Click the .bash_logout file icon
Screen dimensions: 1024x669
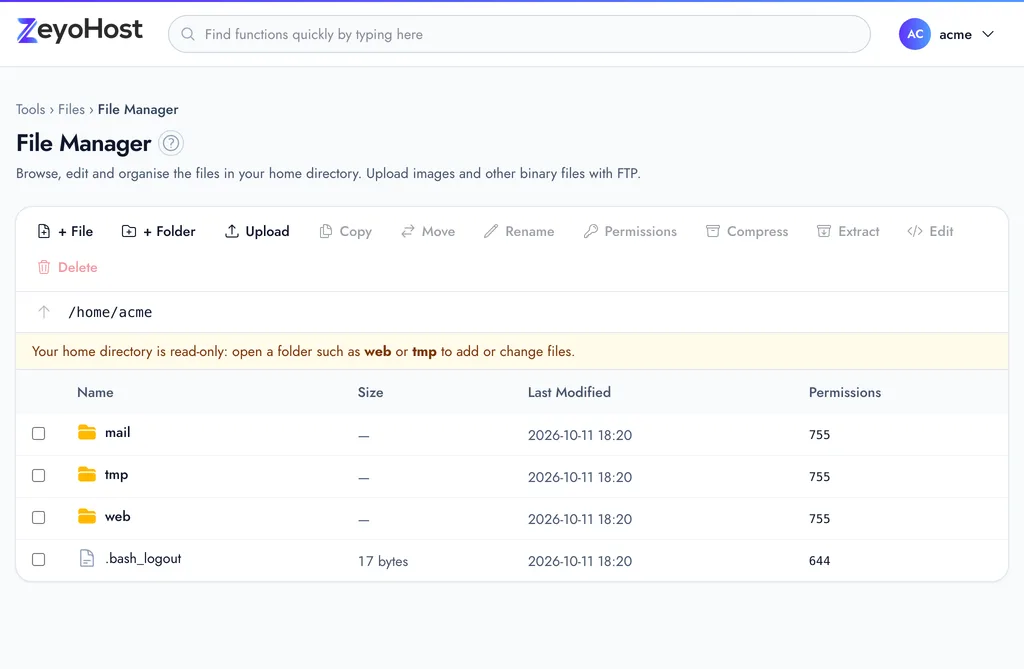(87, 558)
